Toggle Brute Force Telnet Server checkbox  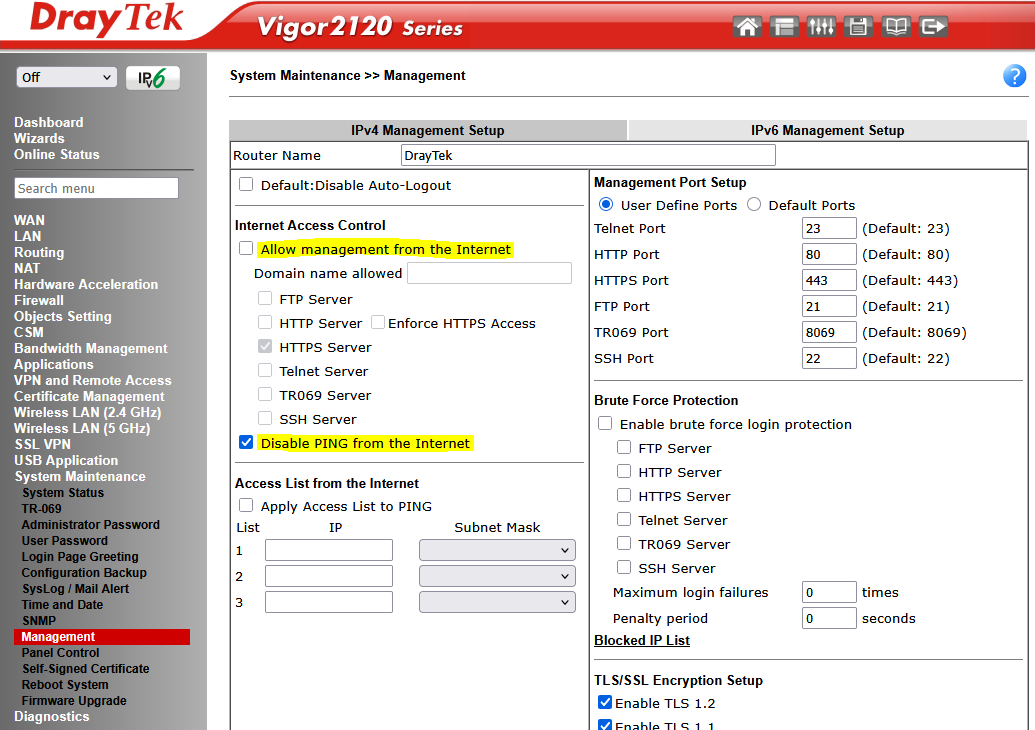pyautogui.click(x=624, y=519)
